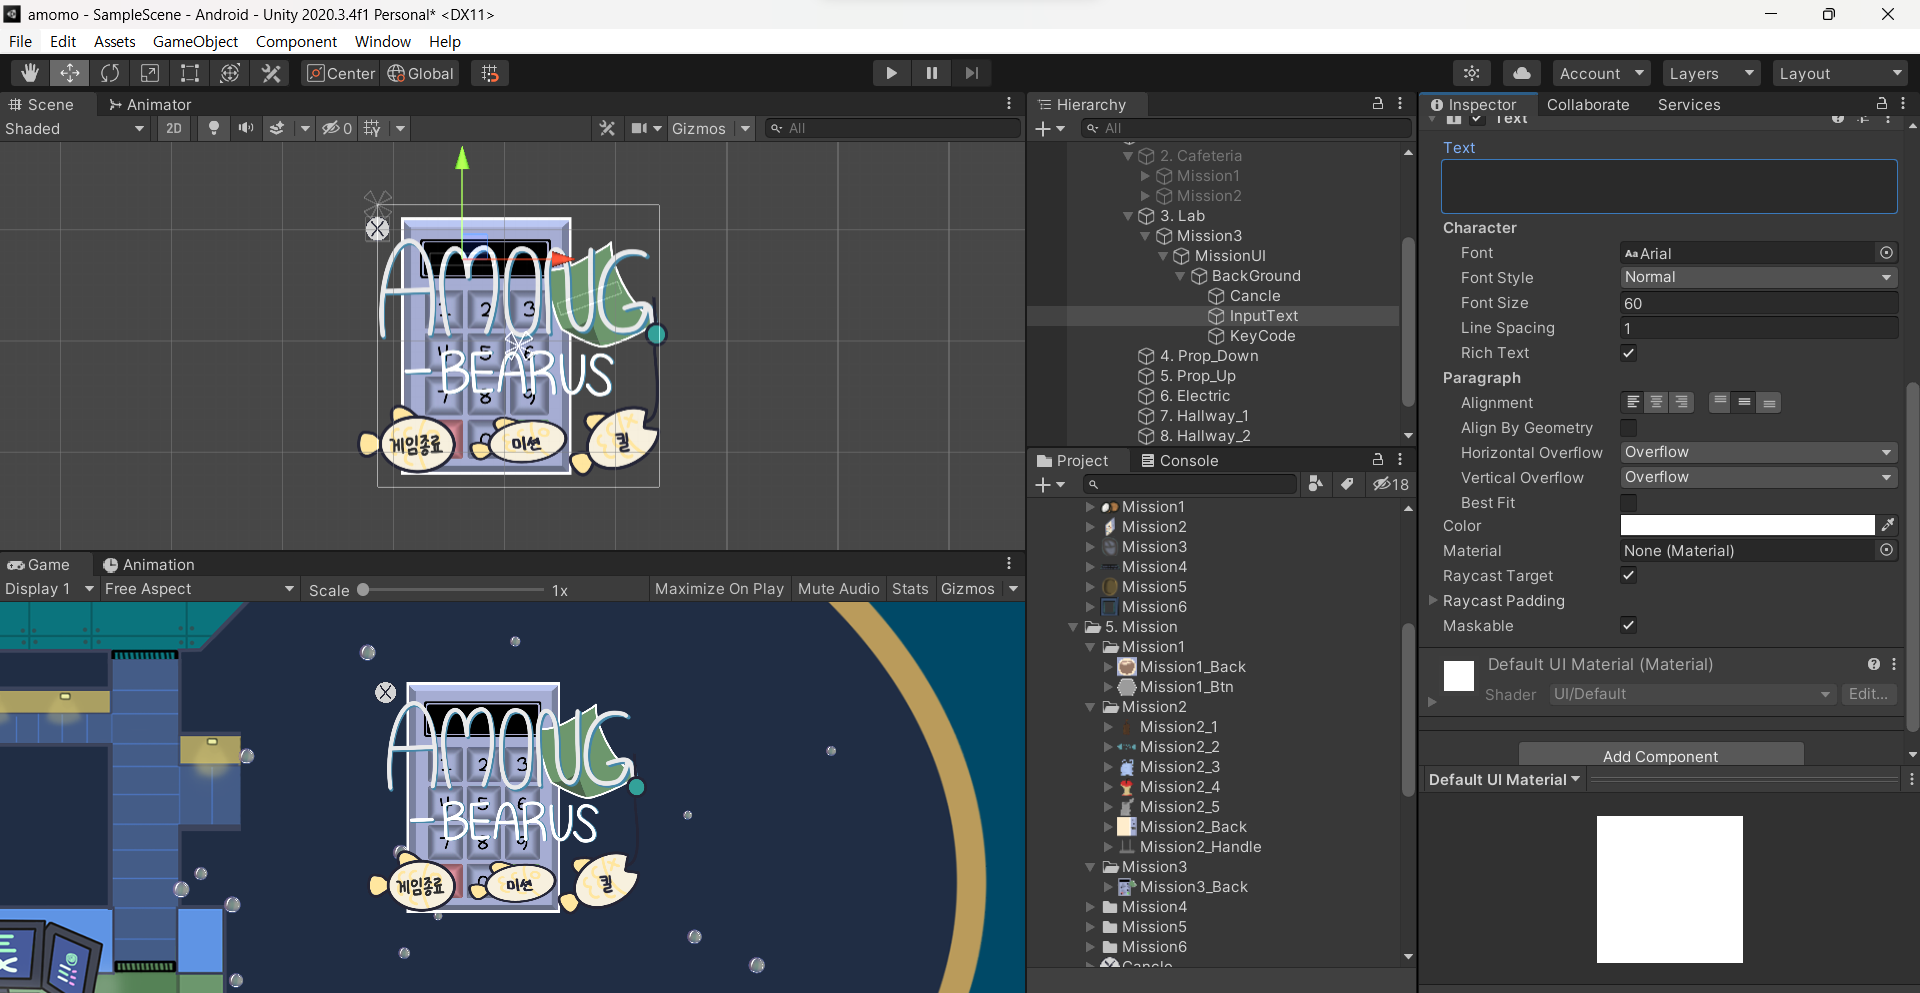
Task: Select the Scale tool
Action: pyautogui.click(x=150, y=73)
